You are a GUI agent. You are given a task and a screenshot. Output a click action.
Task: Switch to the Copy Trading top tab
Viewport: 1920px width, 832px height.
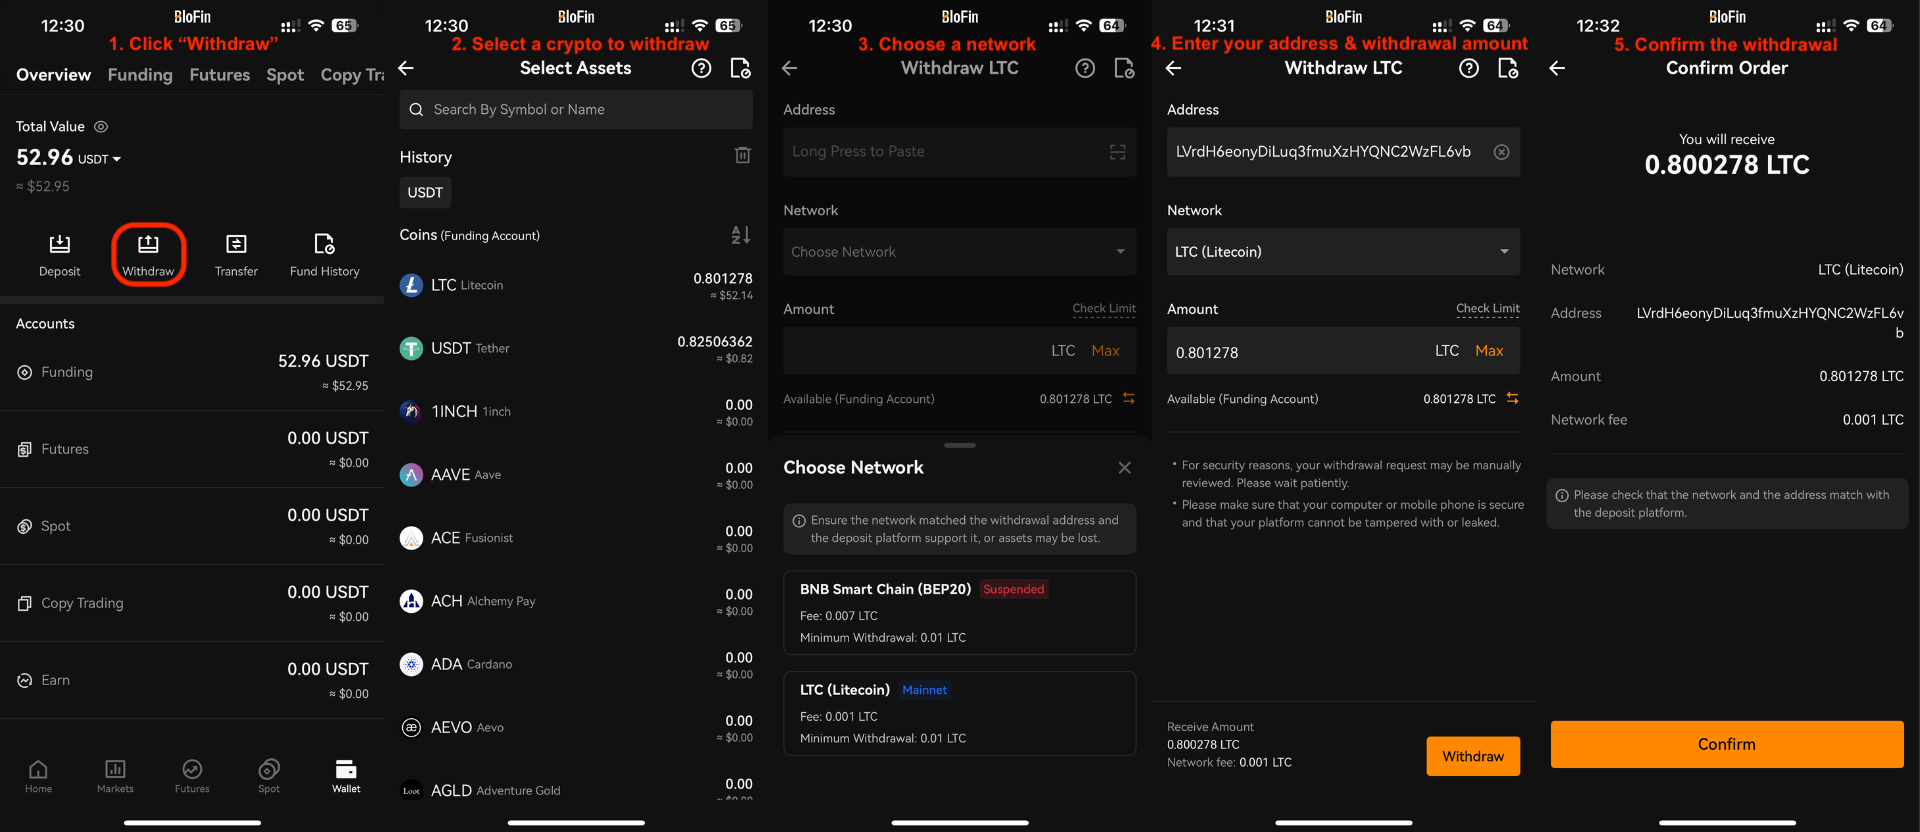[351, 75]
